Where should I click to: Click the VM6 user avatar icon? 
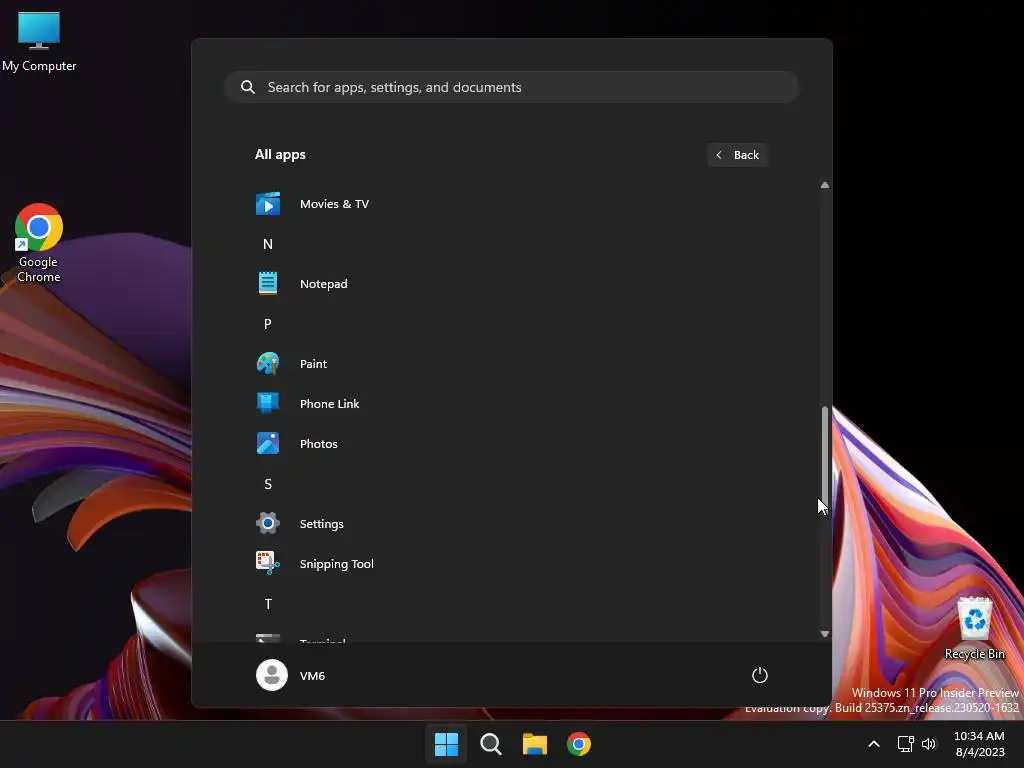pos(272,675)
